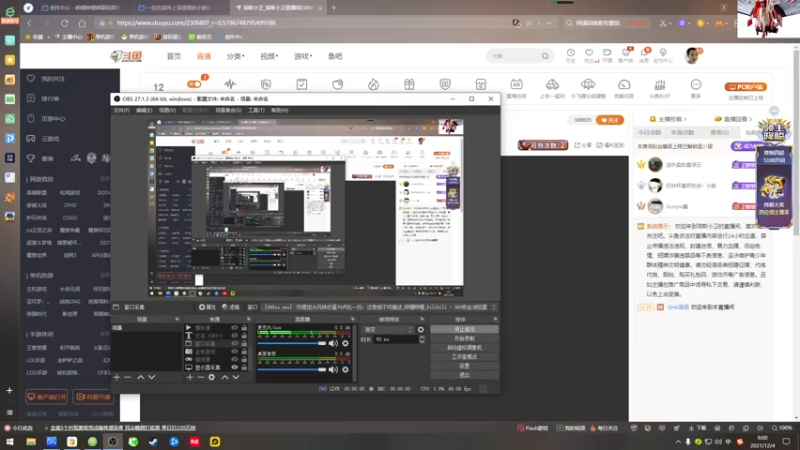Viewport: 800px width, 450px height.
Task: Open Douyu messages bell icon in header
Action: coord(644,55)
